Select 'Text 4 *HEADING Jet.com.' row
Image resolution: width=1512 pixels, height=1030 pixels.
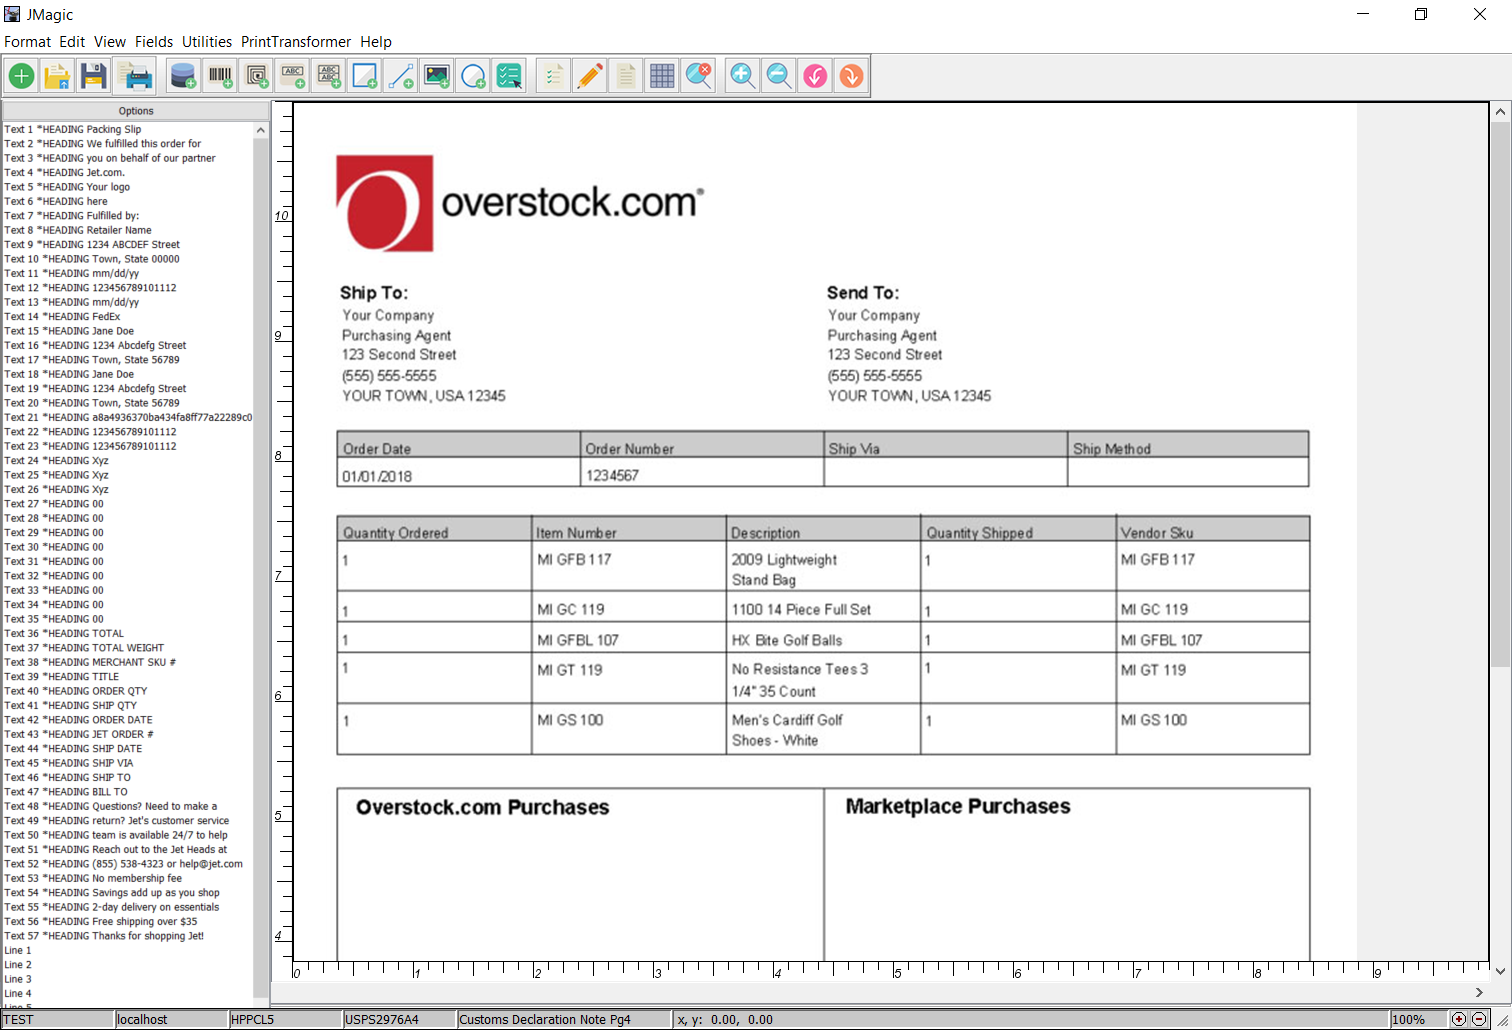(x=128, y=172)
